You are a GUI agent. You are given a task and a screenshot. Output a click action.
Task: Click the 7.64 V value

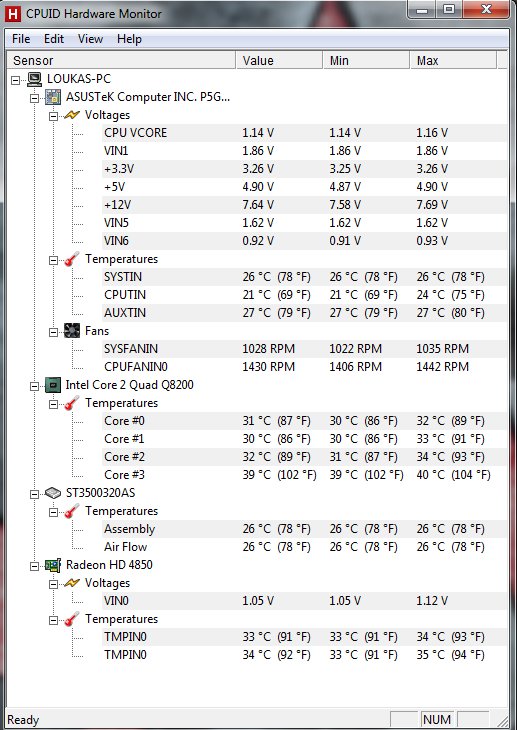coord(258,205)
